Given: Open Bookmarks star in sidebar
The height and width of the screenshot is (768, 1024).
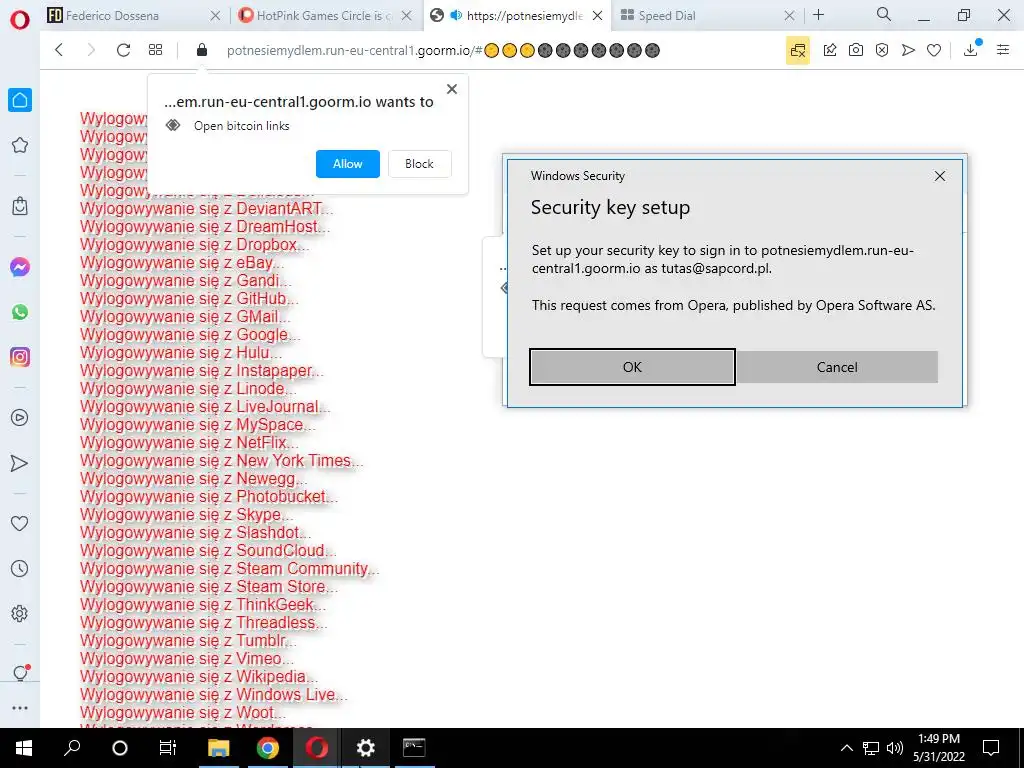Looking at the screenshot, I should click(x=20, y=145).
